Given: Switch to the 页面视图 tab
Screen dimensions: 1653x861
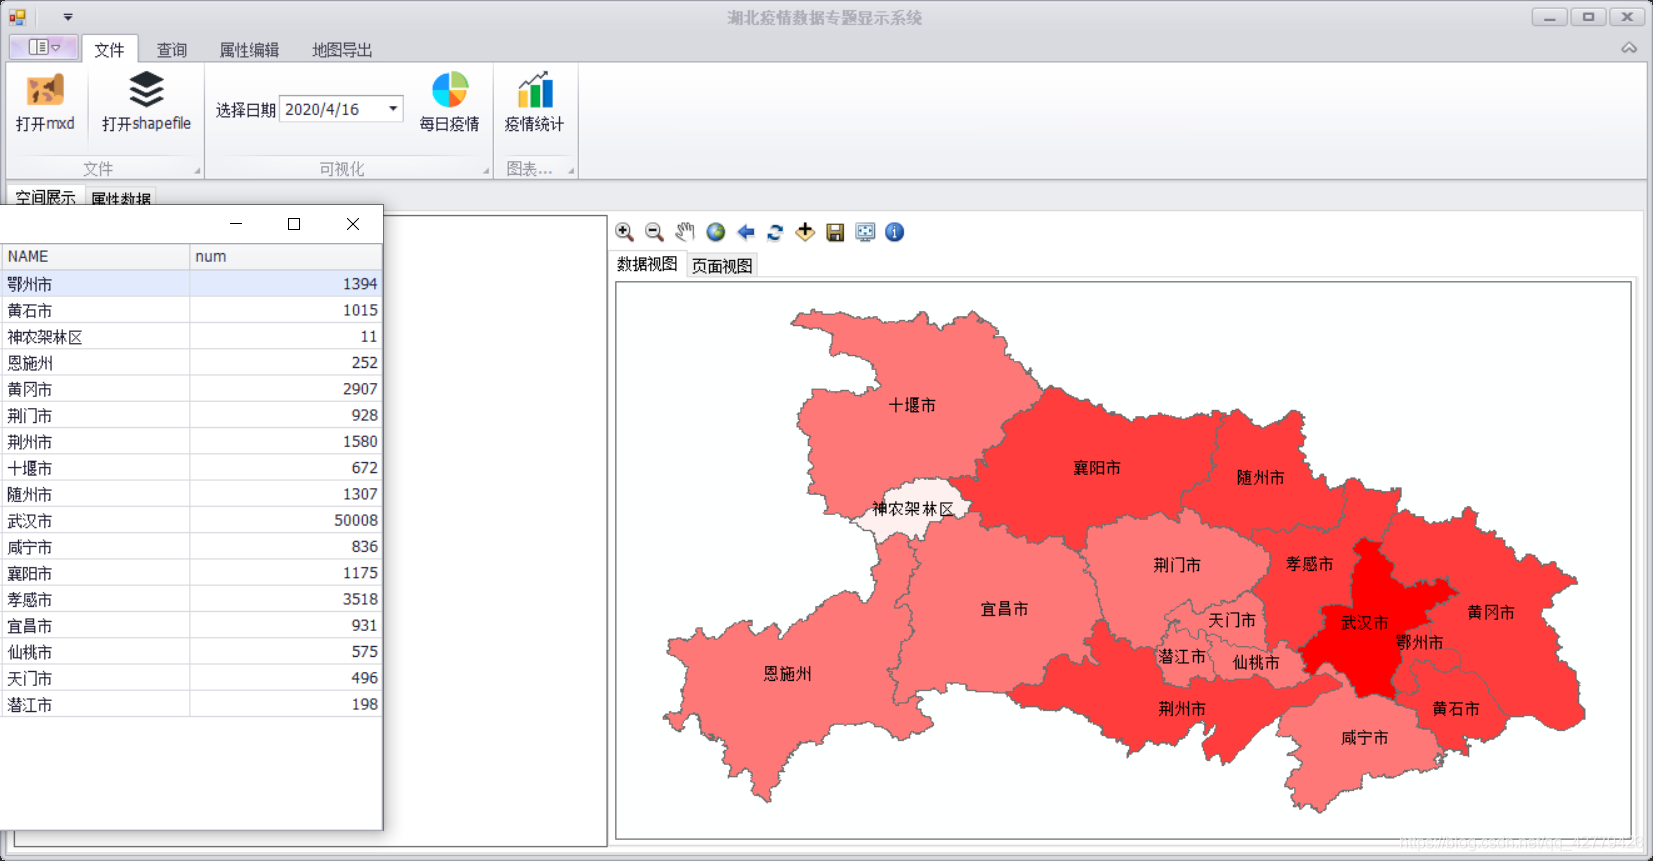Looking at the screenshot, I should click(722, 265).
